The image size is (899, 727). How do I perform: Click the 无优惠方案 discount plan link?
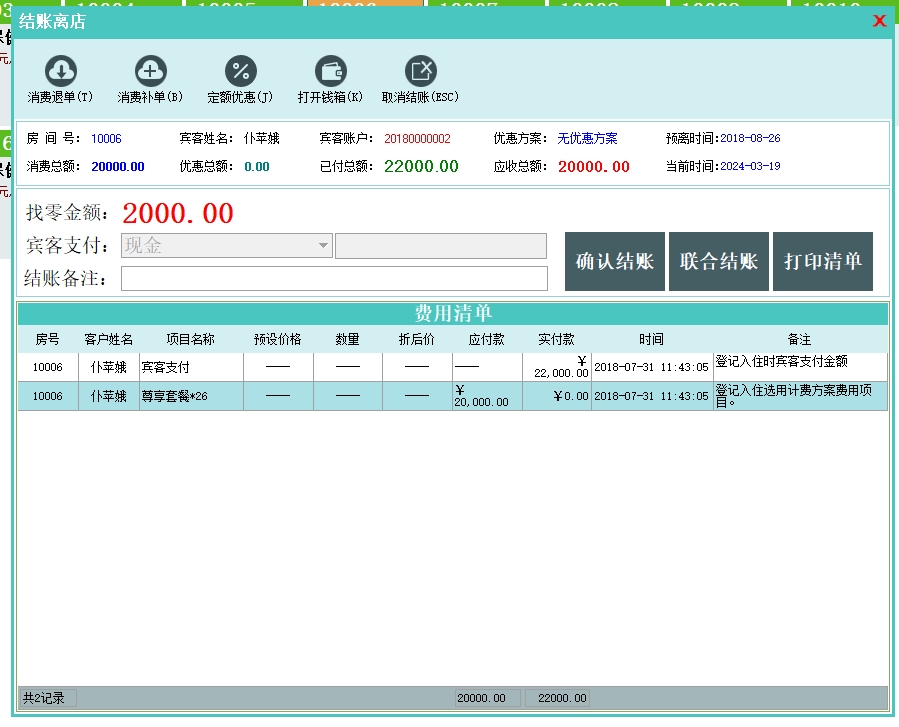(587, 139)
